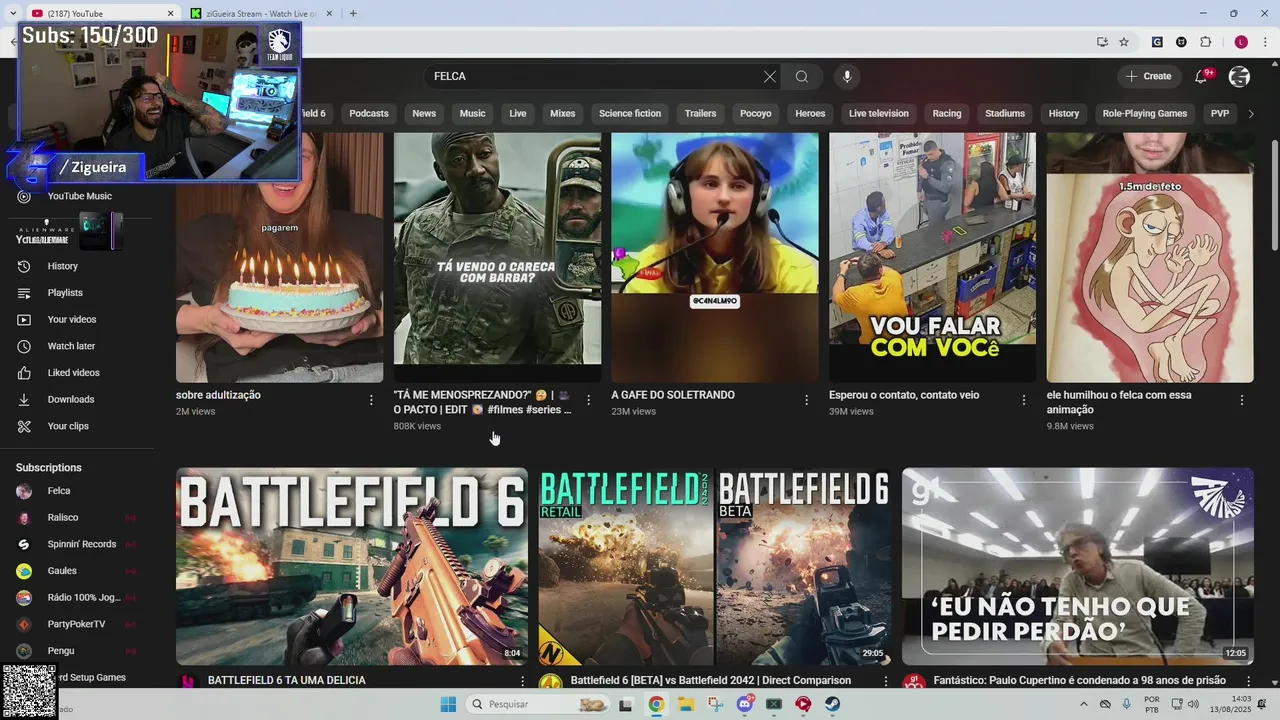Viewport: 1280px width, 720px height.
Task: Open a new browser tab
Action: pyautogui.click(x=353, y=13)
